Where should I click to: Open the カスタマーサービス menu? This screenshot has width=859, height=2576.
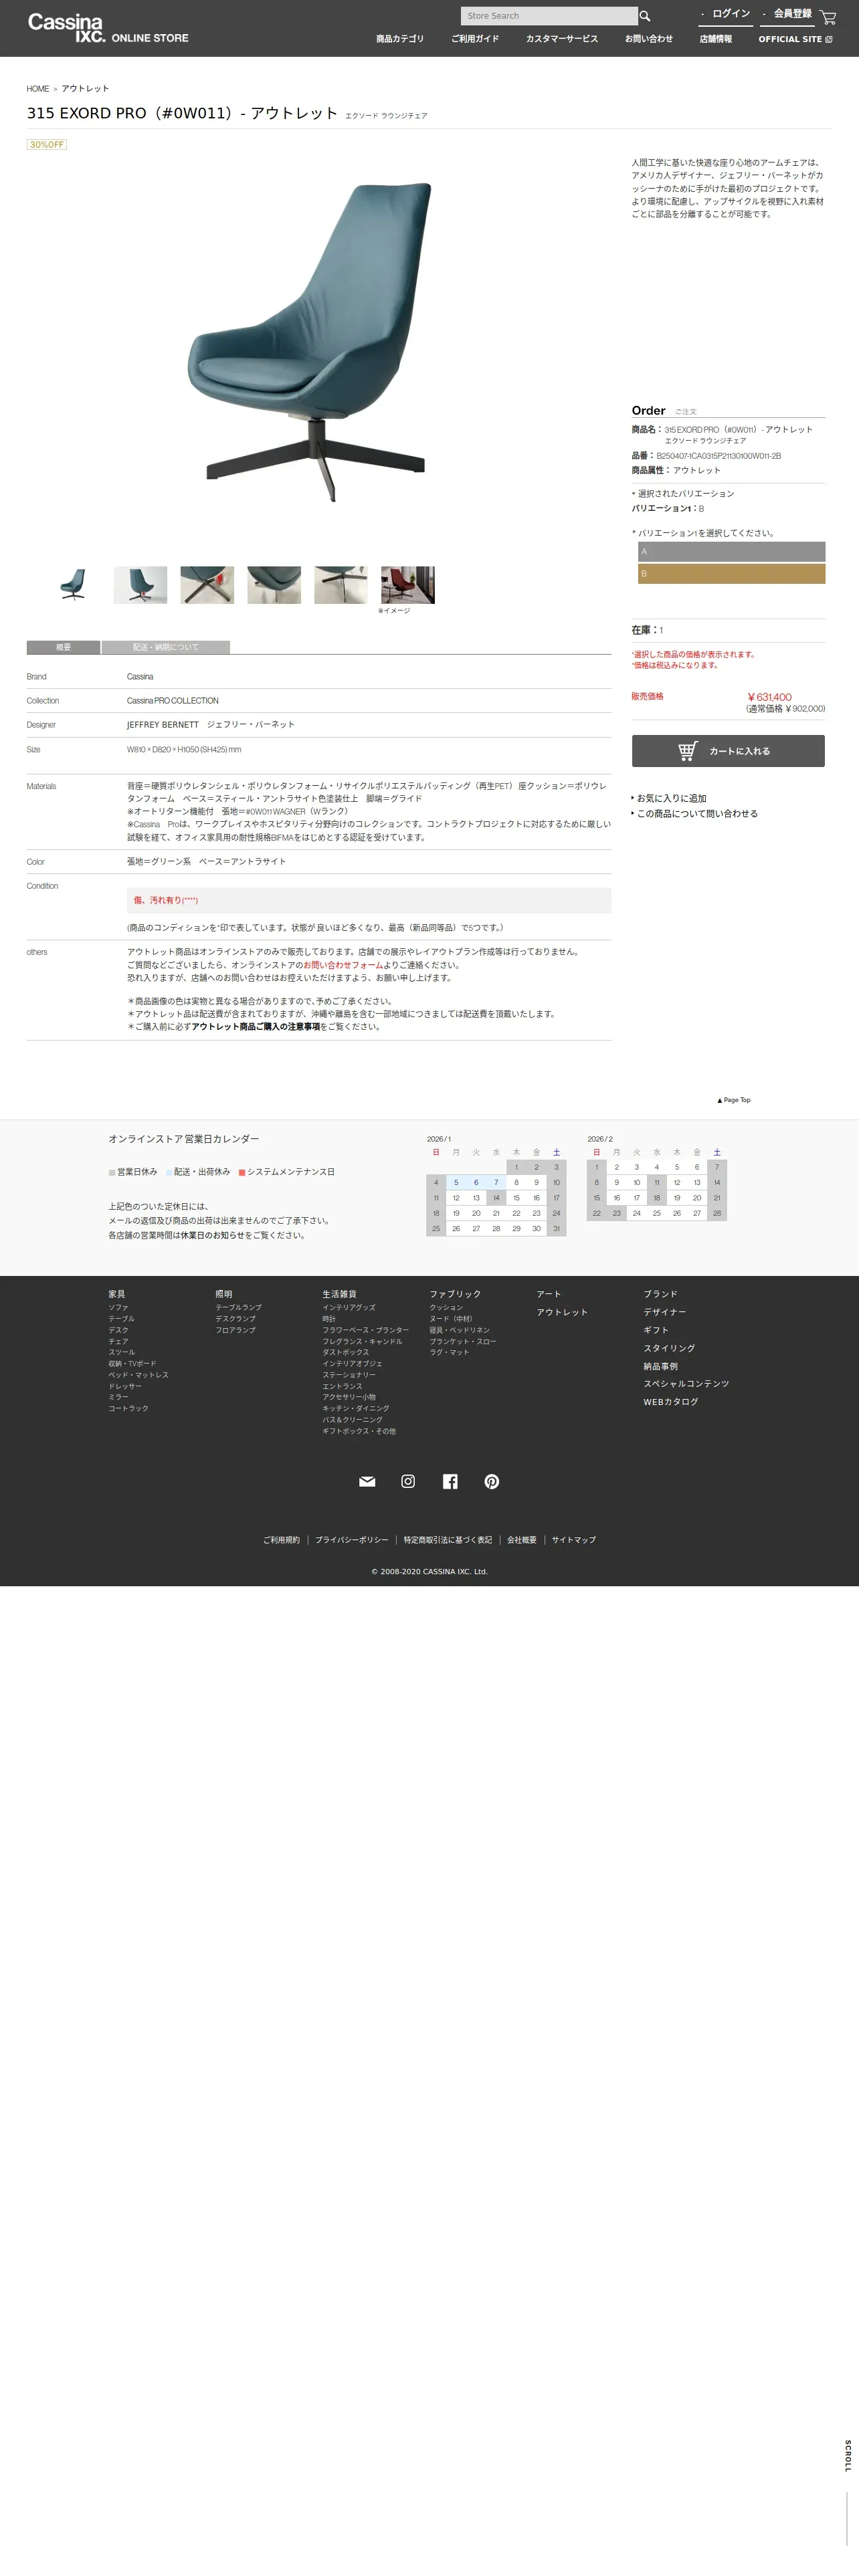point(562,39)
